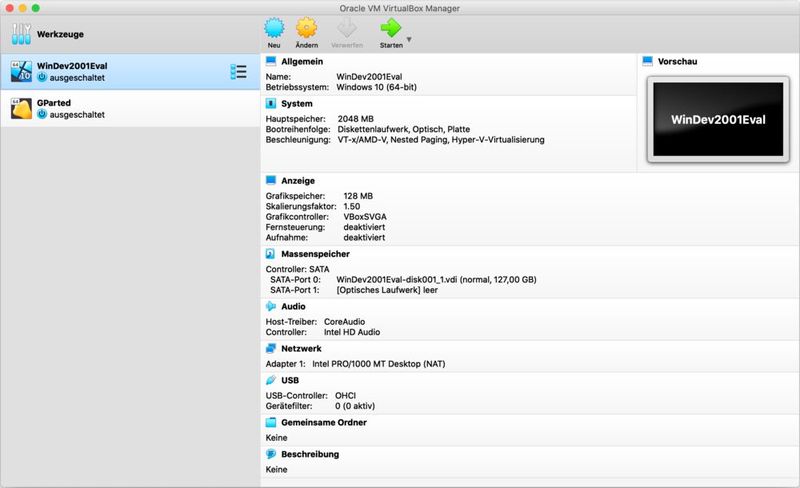Click the Windows 10 icon of WinDev2001Eval
The image size is (800, 488).
tap(21, 72)
